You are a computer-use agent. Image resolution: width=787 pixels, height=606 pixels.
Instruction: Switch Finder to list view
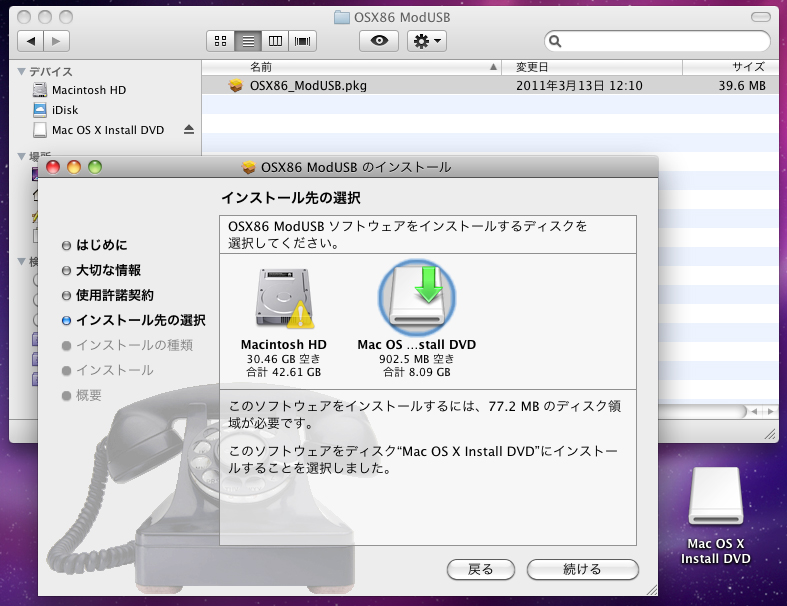(x=248, y=41)
